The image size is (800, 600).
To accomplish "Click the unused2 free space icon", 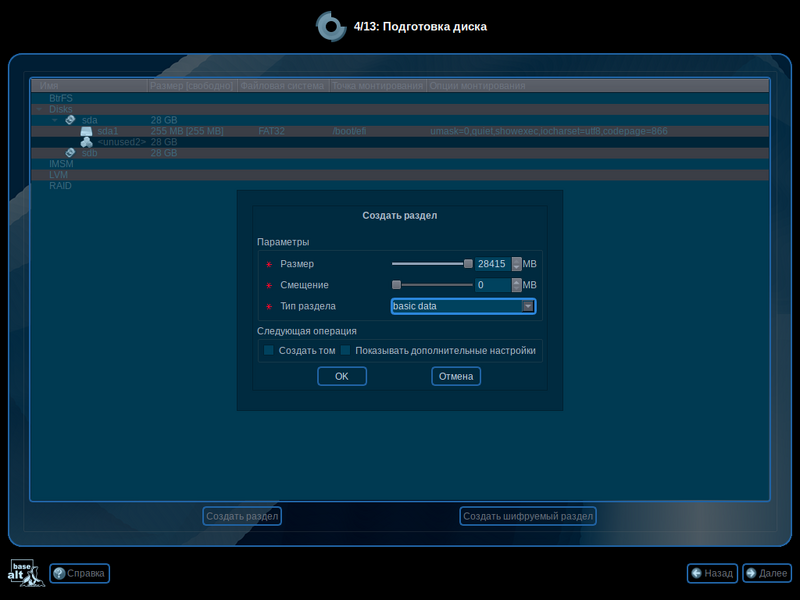I will point(86,142).
